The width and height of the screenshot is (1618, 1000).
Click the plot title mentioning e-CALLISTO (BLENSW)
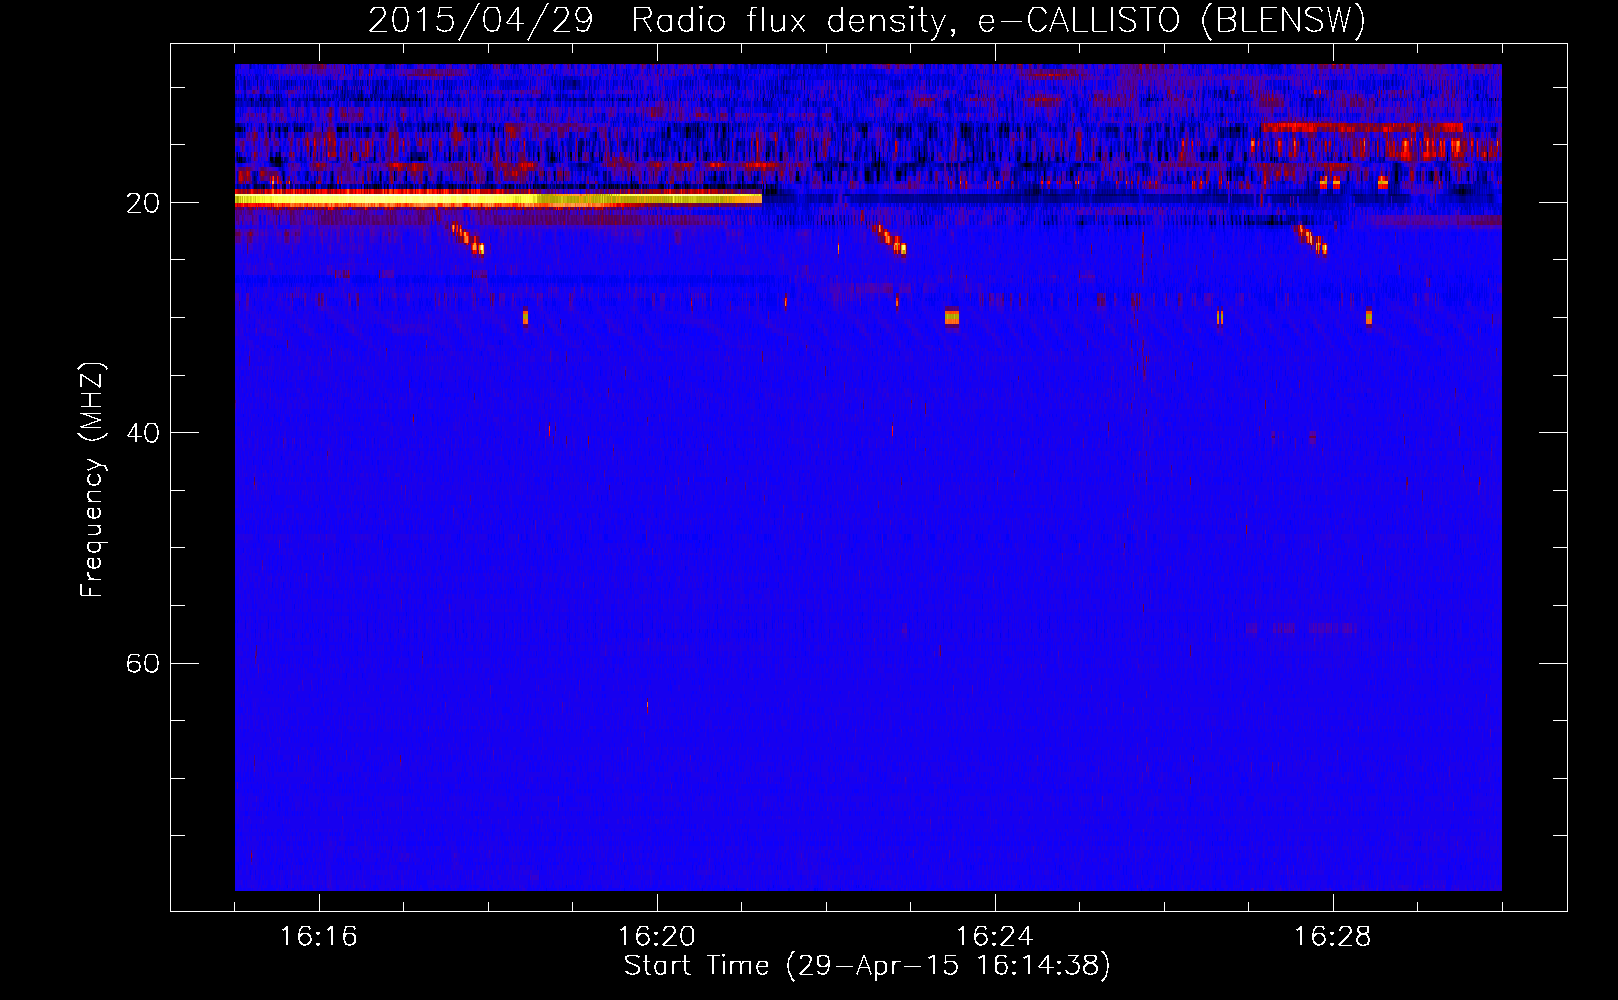(867, 20)
